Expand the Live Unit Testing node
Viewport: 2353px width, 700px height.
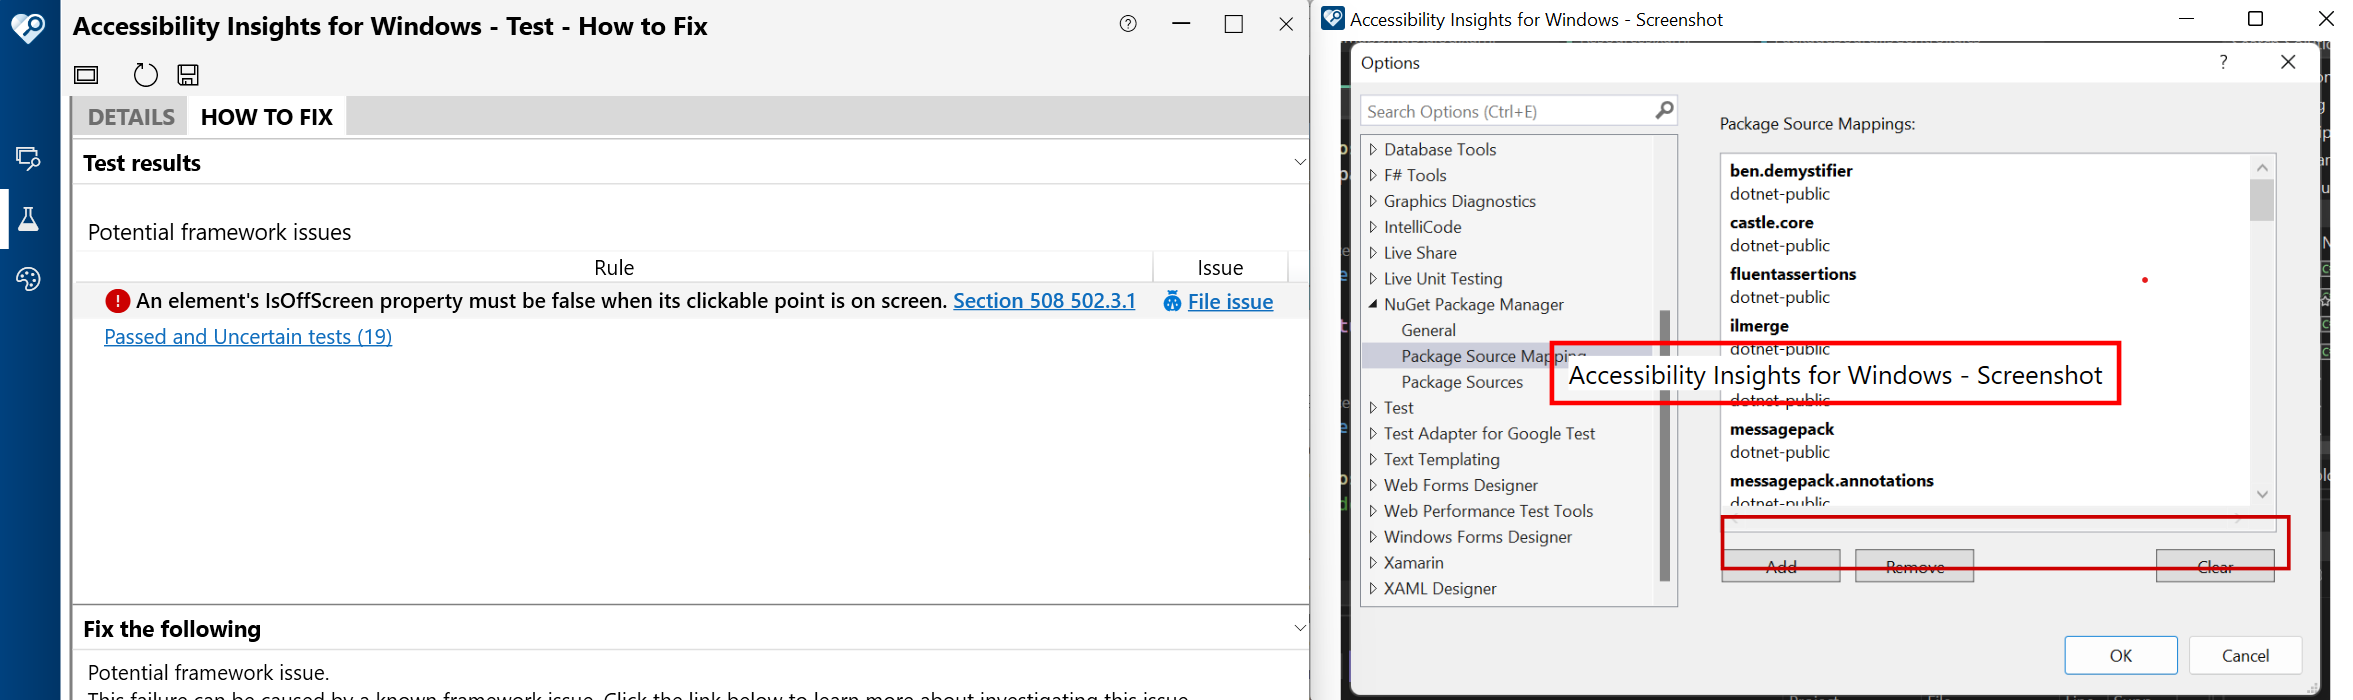[1373, 279]
